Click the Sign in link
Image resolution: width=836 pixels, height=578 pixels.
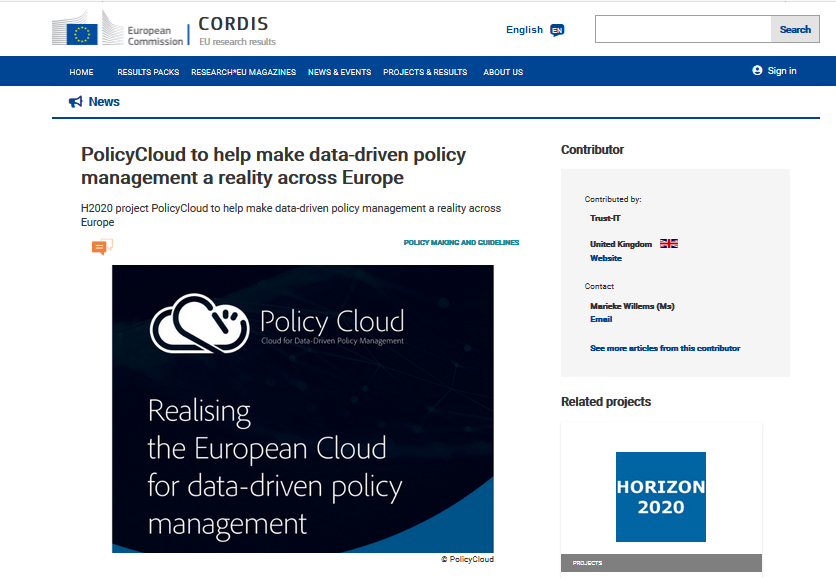tap(782, 71)
